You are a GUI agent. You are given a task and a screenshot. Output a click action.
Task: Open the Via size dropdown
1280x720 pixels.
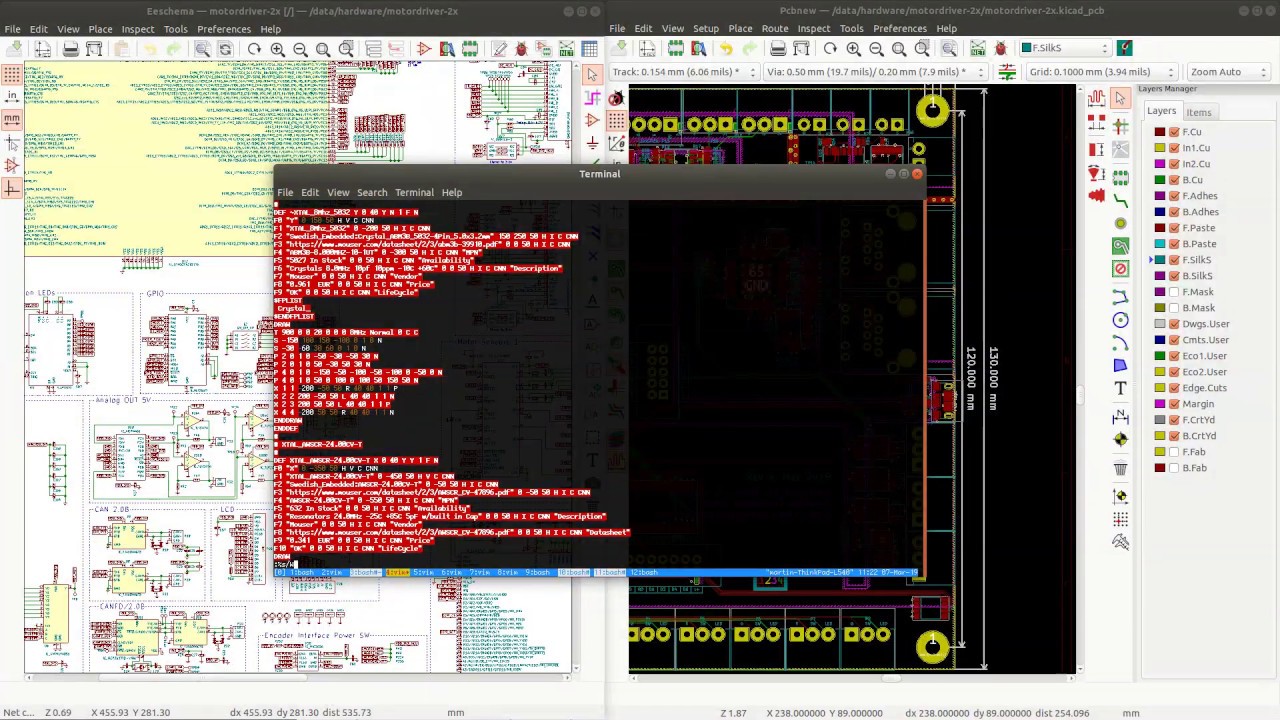875,72
